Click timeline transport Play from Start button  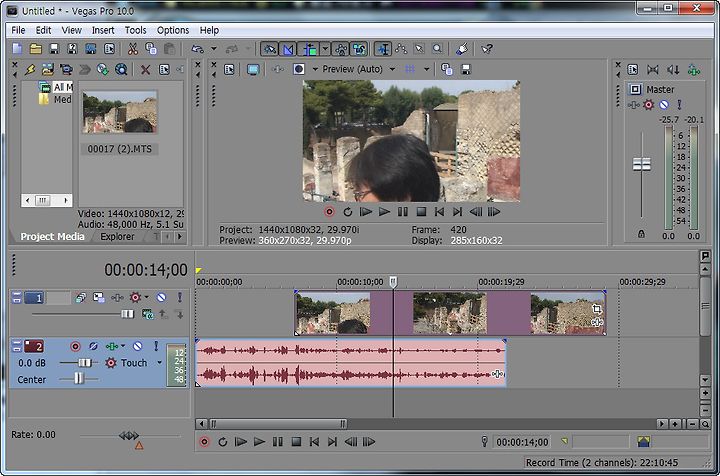tap(241, 442)
